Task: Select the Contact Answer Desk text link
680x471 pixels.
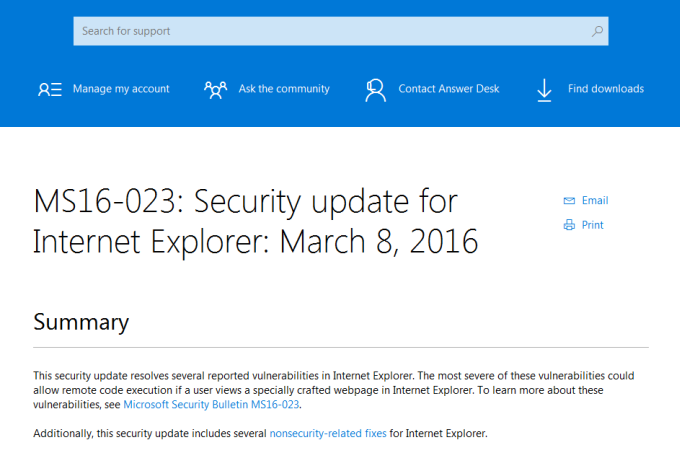Action: (451, 89)
